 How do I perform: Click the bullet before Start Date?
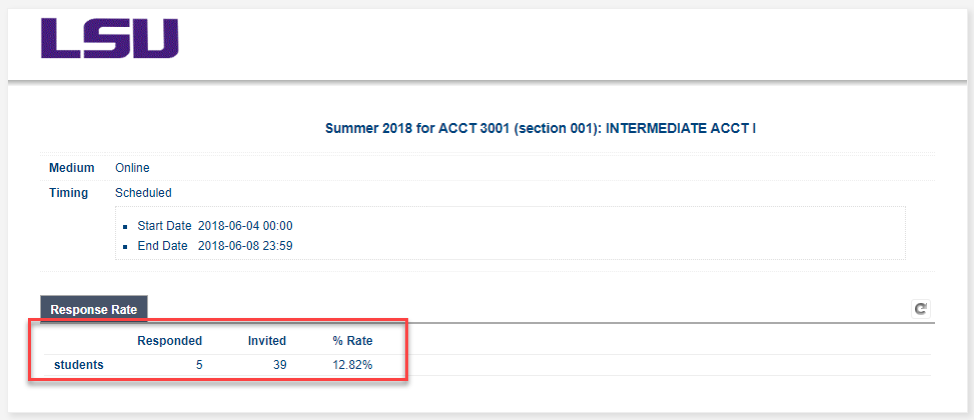coord(125,227)
